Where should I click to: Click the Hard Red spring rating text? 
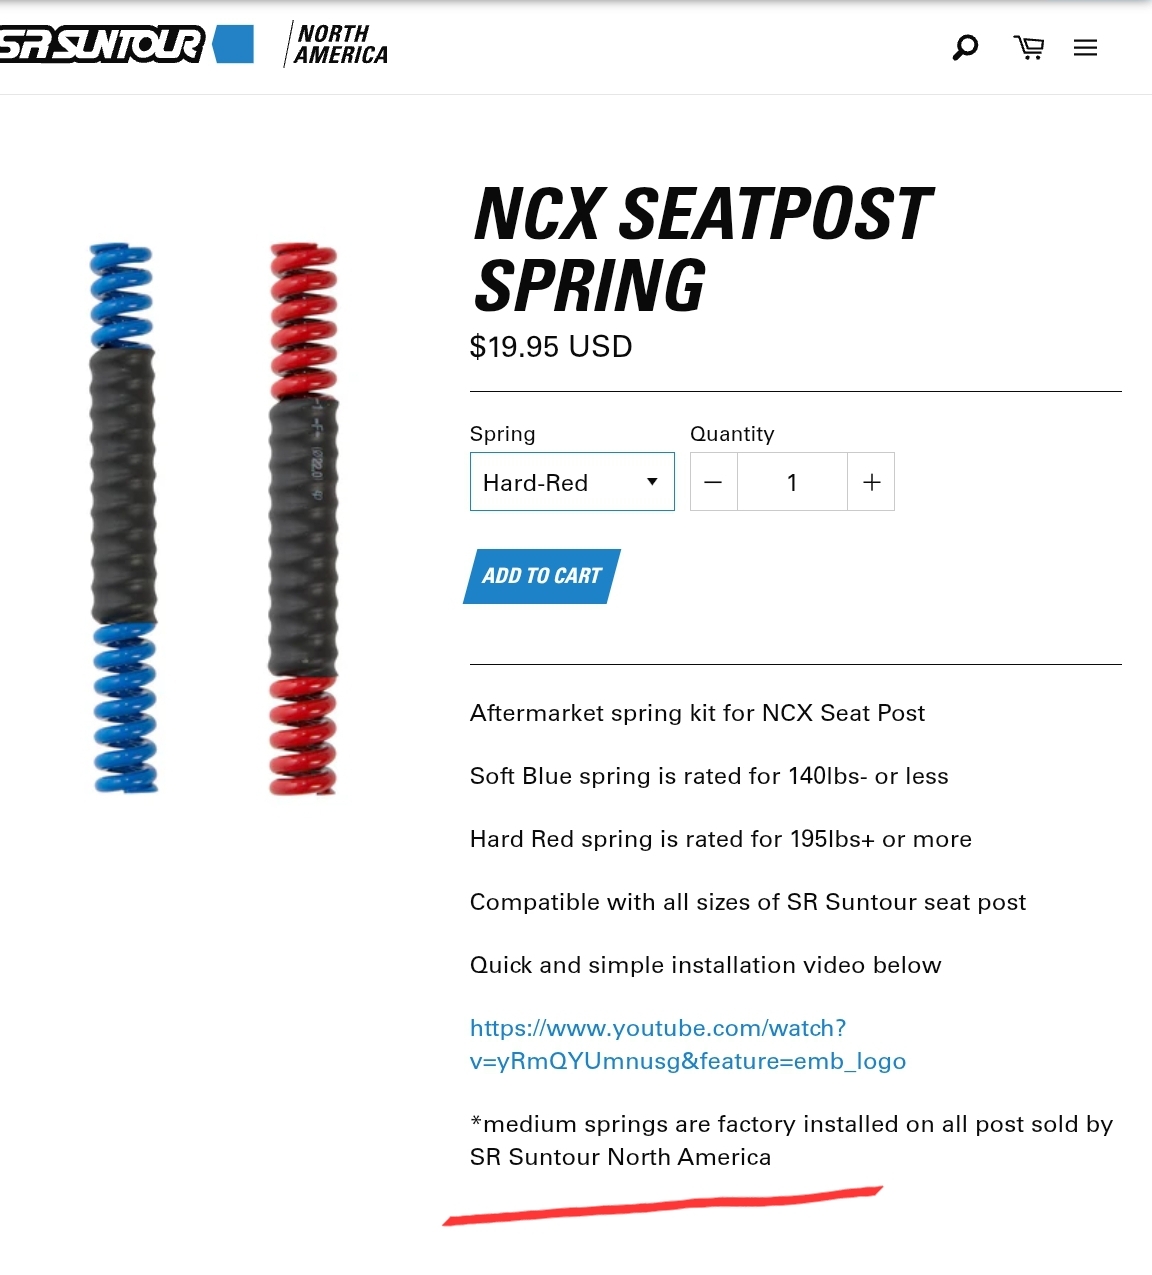click(720, 839)
